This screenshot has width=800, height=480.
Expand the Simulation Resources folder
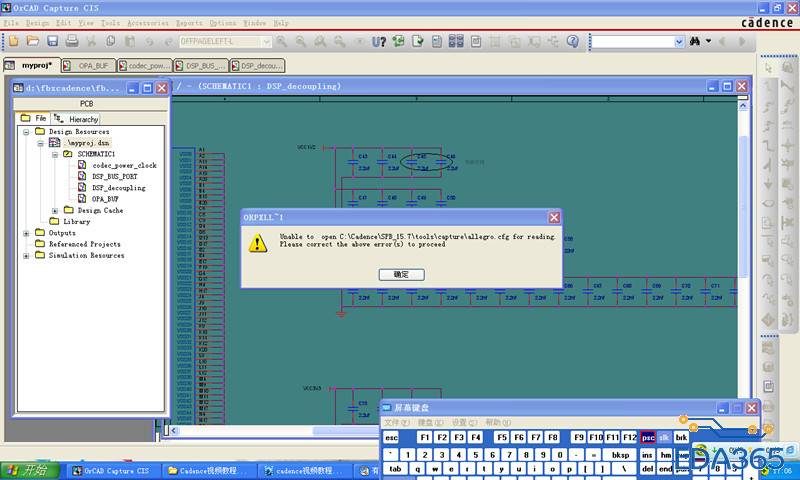point(26,256)
